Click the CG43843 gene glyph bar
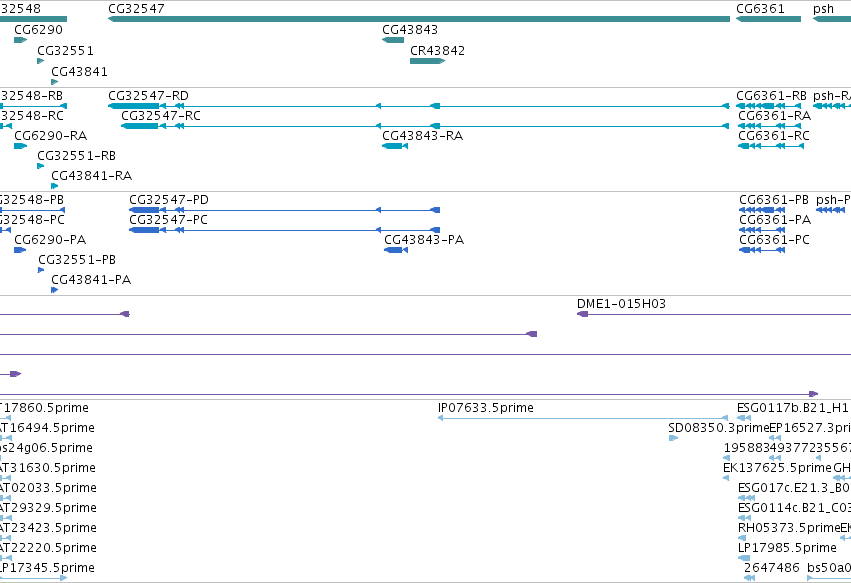851x583 pixels. pos(393,40)
